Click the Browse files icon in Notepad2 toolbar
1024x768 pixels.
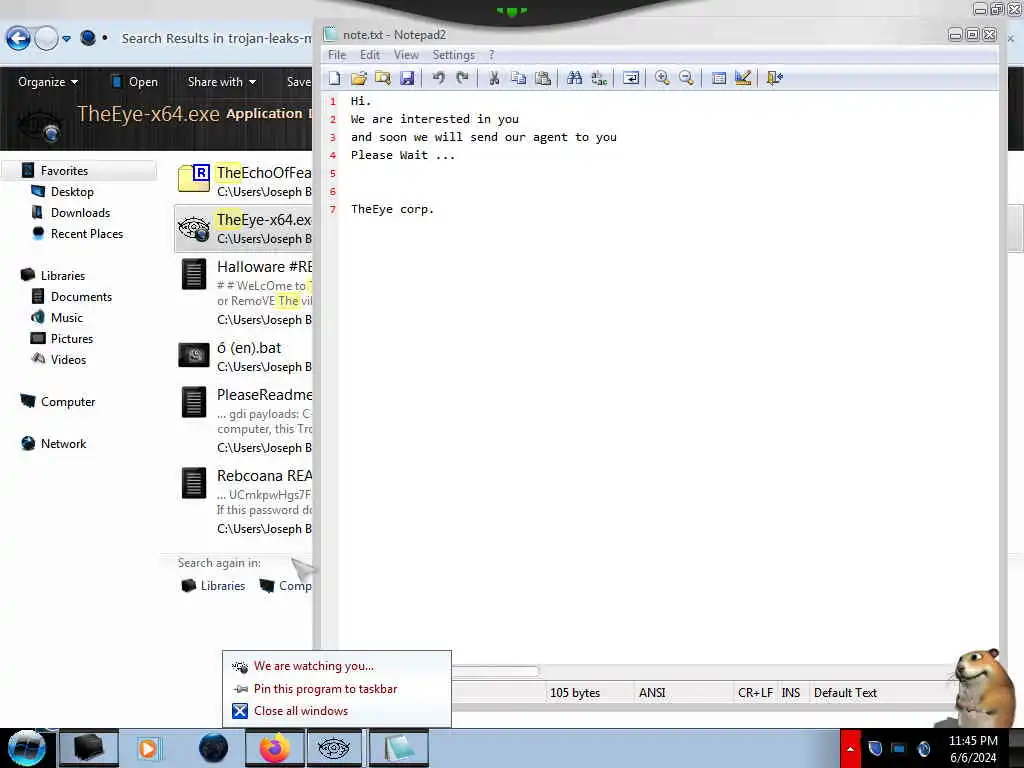pos(383,78)
